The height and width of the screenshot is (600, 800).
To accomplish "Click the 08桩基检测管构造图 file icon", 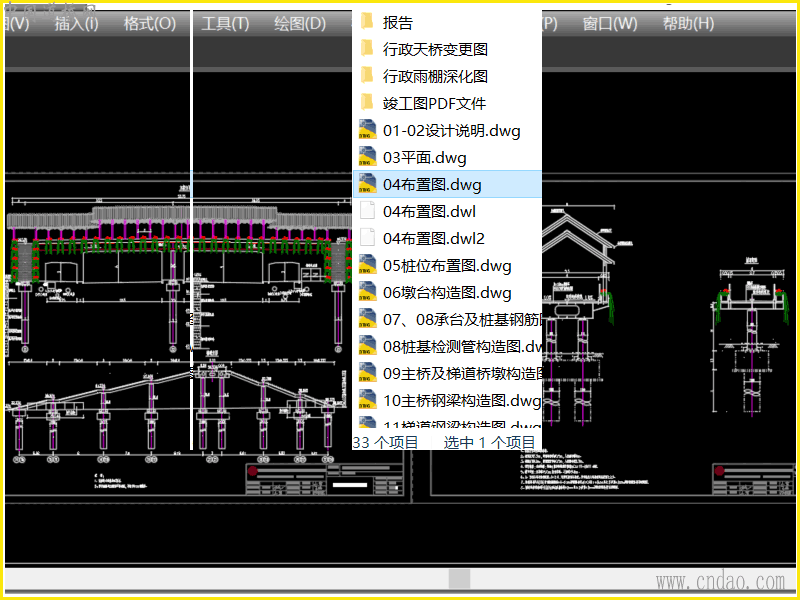I will point(367,346).
